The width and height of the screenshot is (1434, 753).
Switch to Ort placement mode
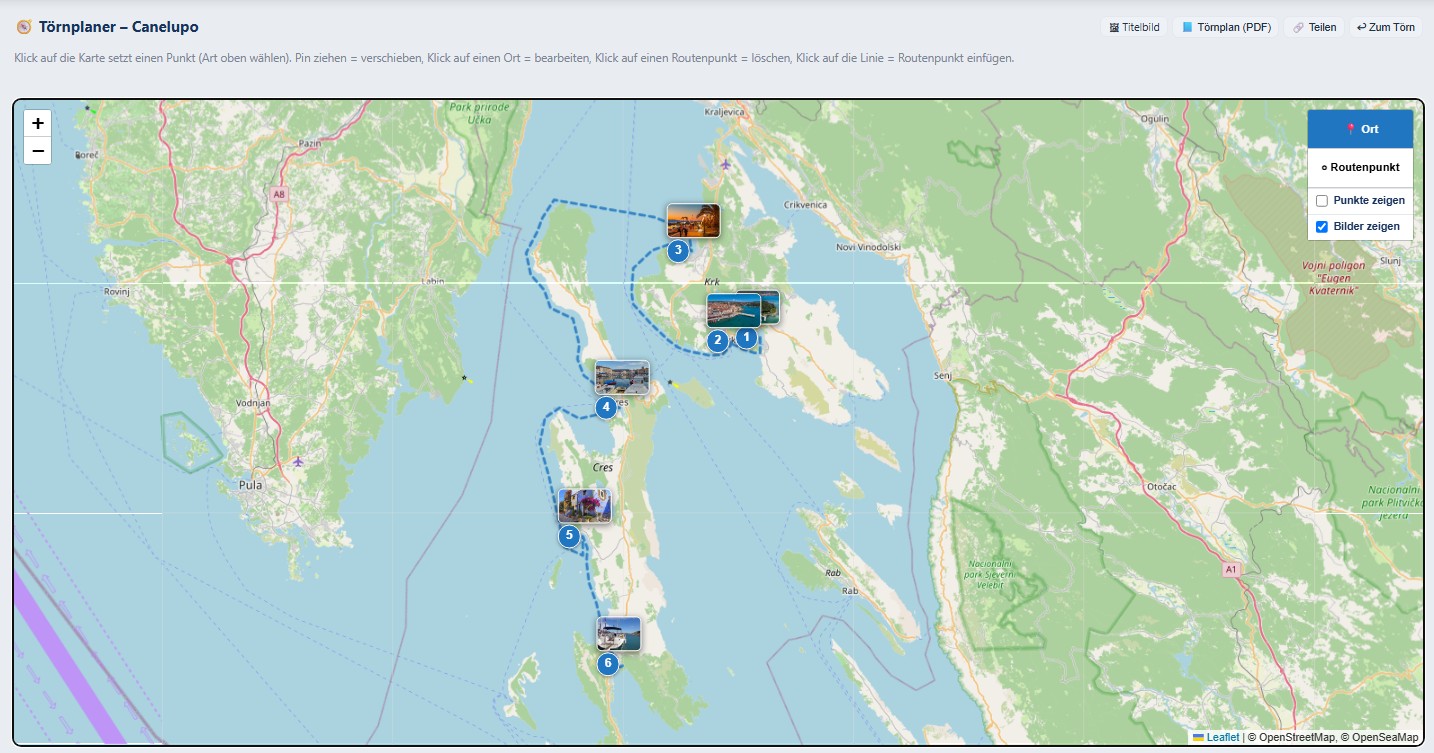(1360, 129)
